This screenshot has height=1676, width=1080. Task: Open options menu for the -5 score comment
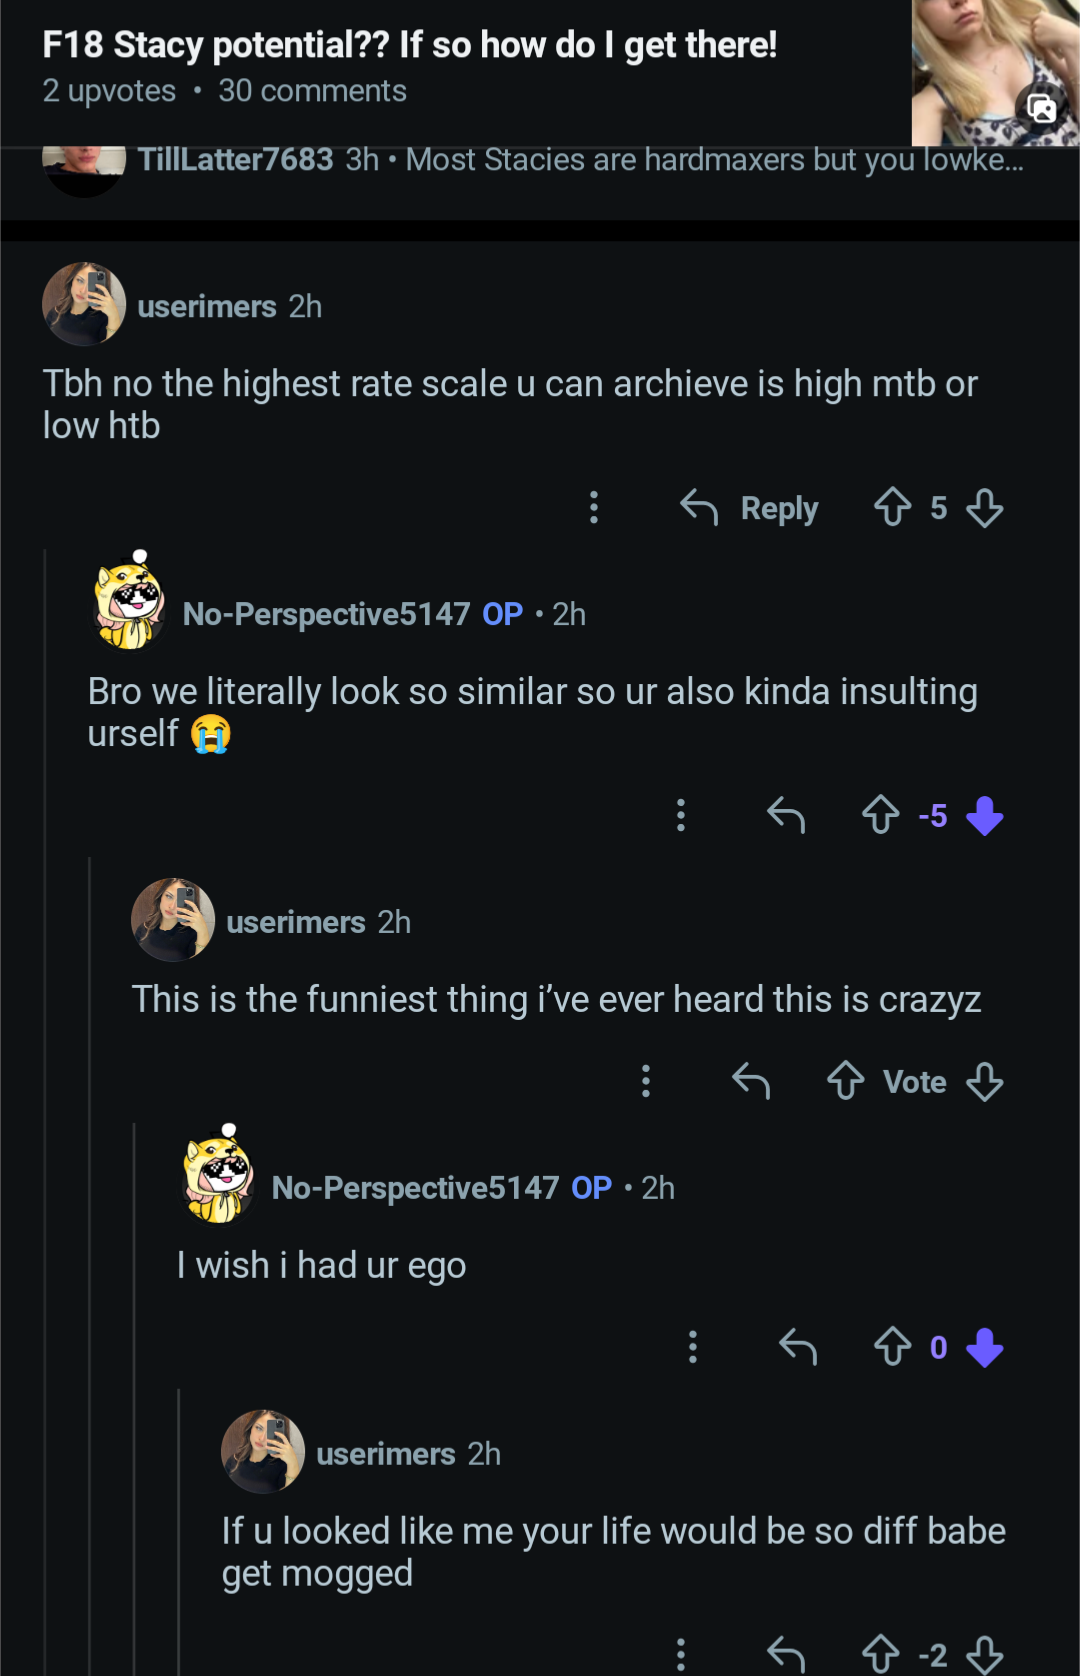(x=681, y=815)
